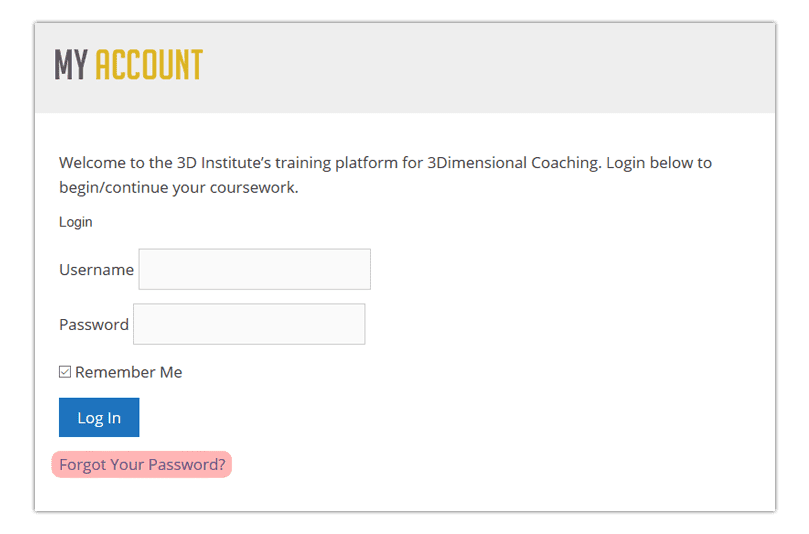Click the '3Dimensional Coaching' text in welcome message
Viewport: 809px width, 534px height.
(x=513, y=163)
